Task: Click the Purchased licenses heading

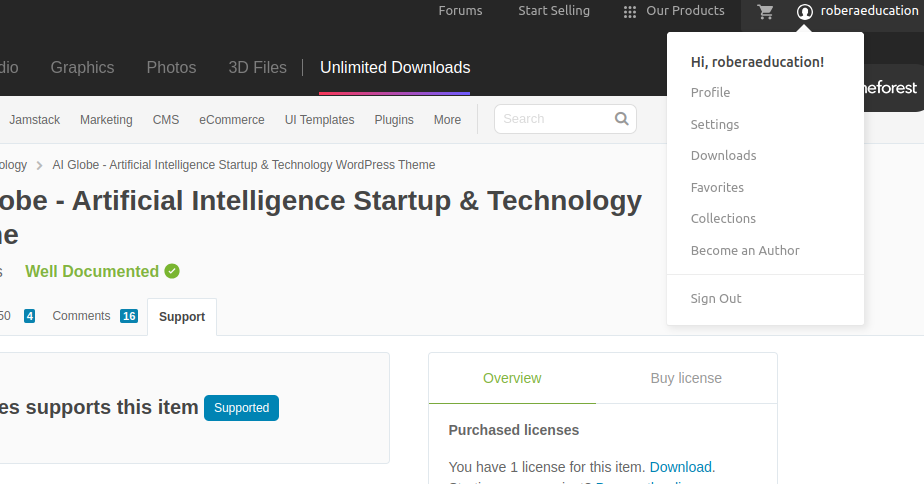Action: tap(514, 430)
